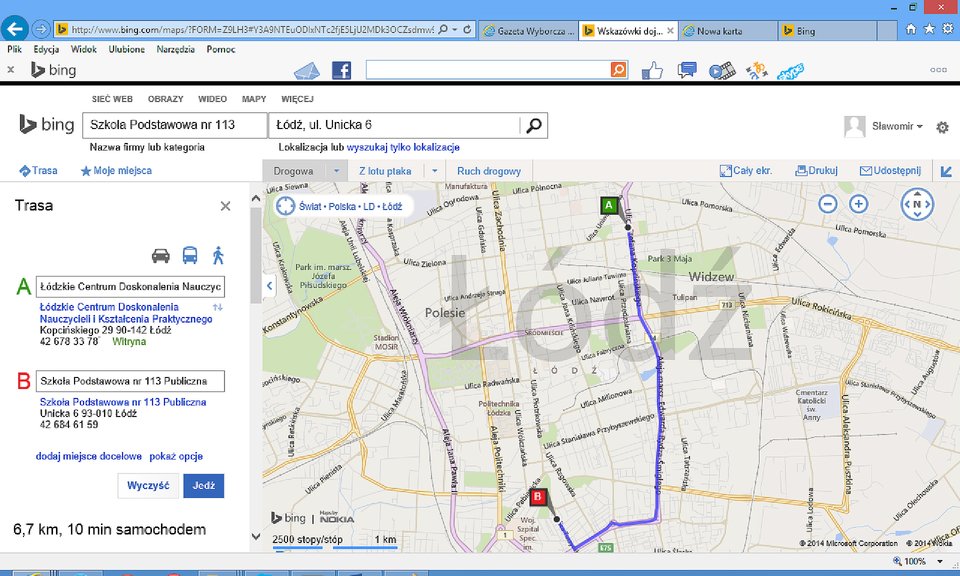Open the favorites star icon in the browser

coord(929,29)
